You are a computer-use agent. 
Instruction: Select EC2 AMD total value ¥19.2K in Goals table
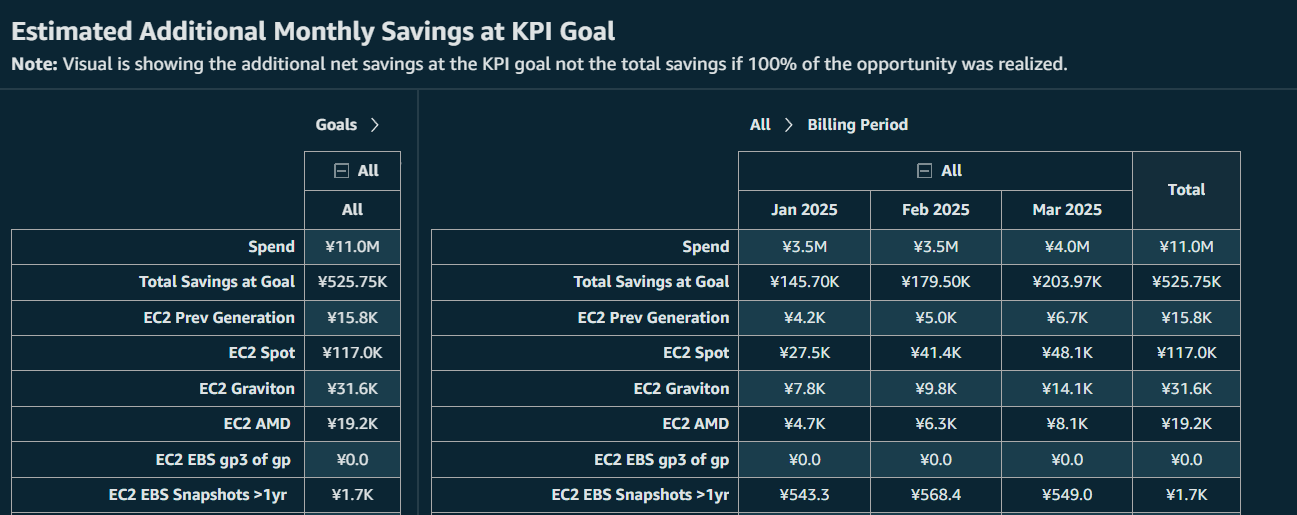pos(352,424)
